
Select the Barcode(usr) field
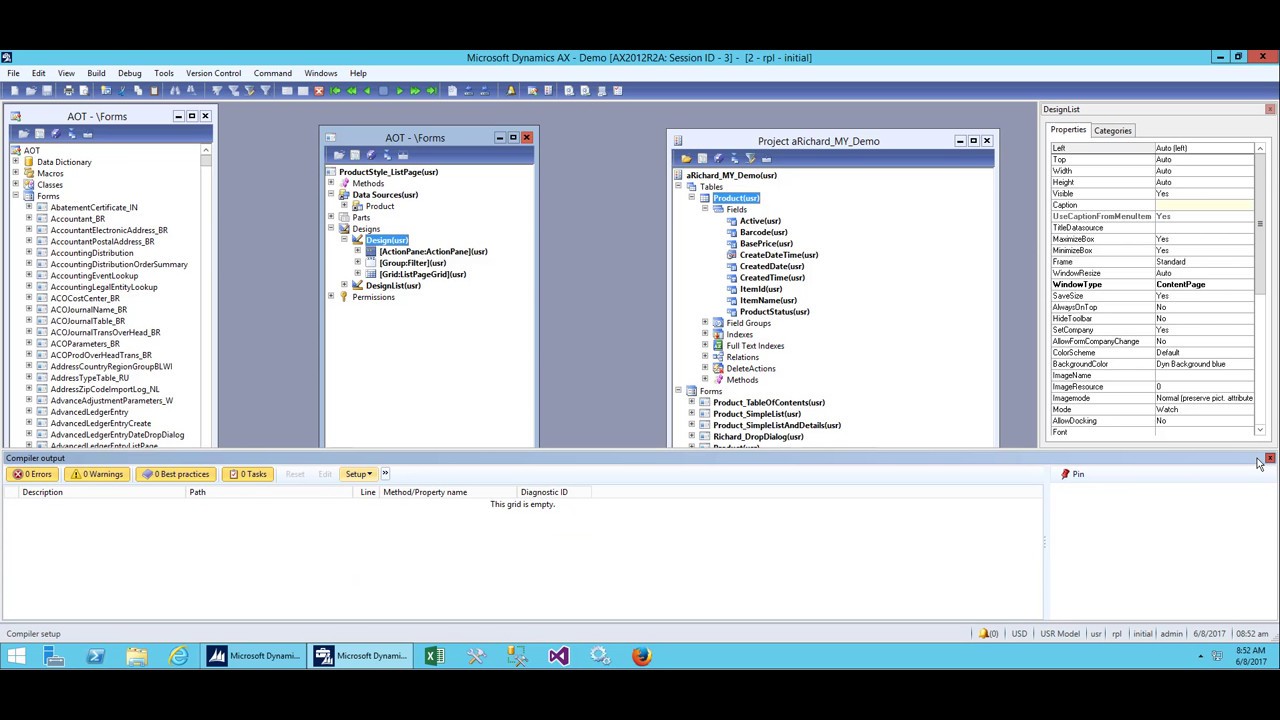[x=763, y=232]
